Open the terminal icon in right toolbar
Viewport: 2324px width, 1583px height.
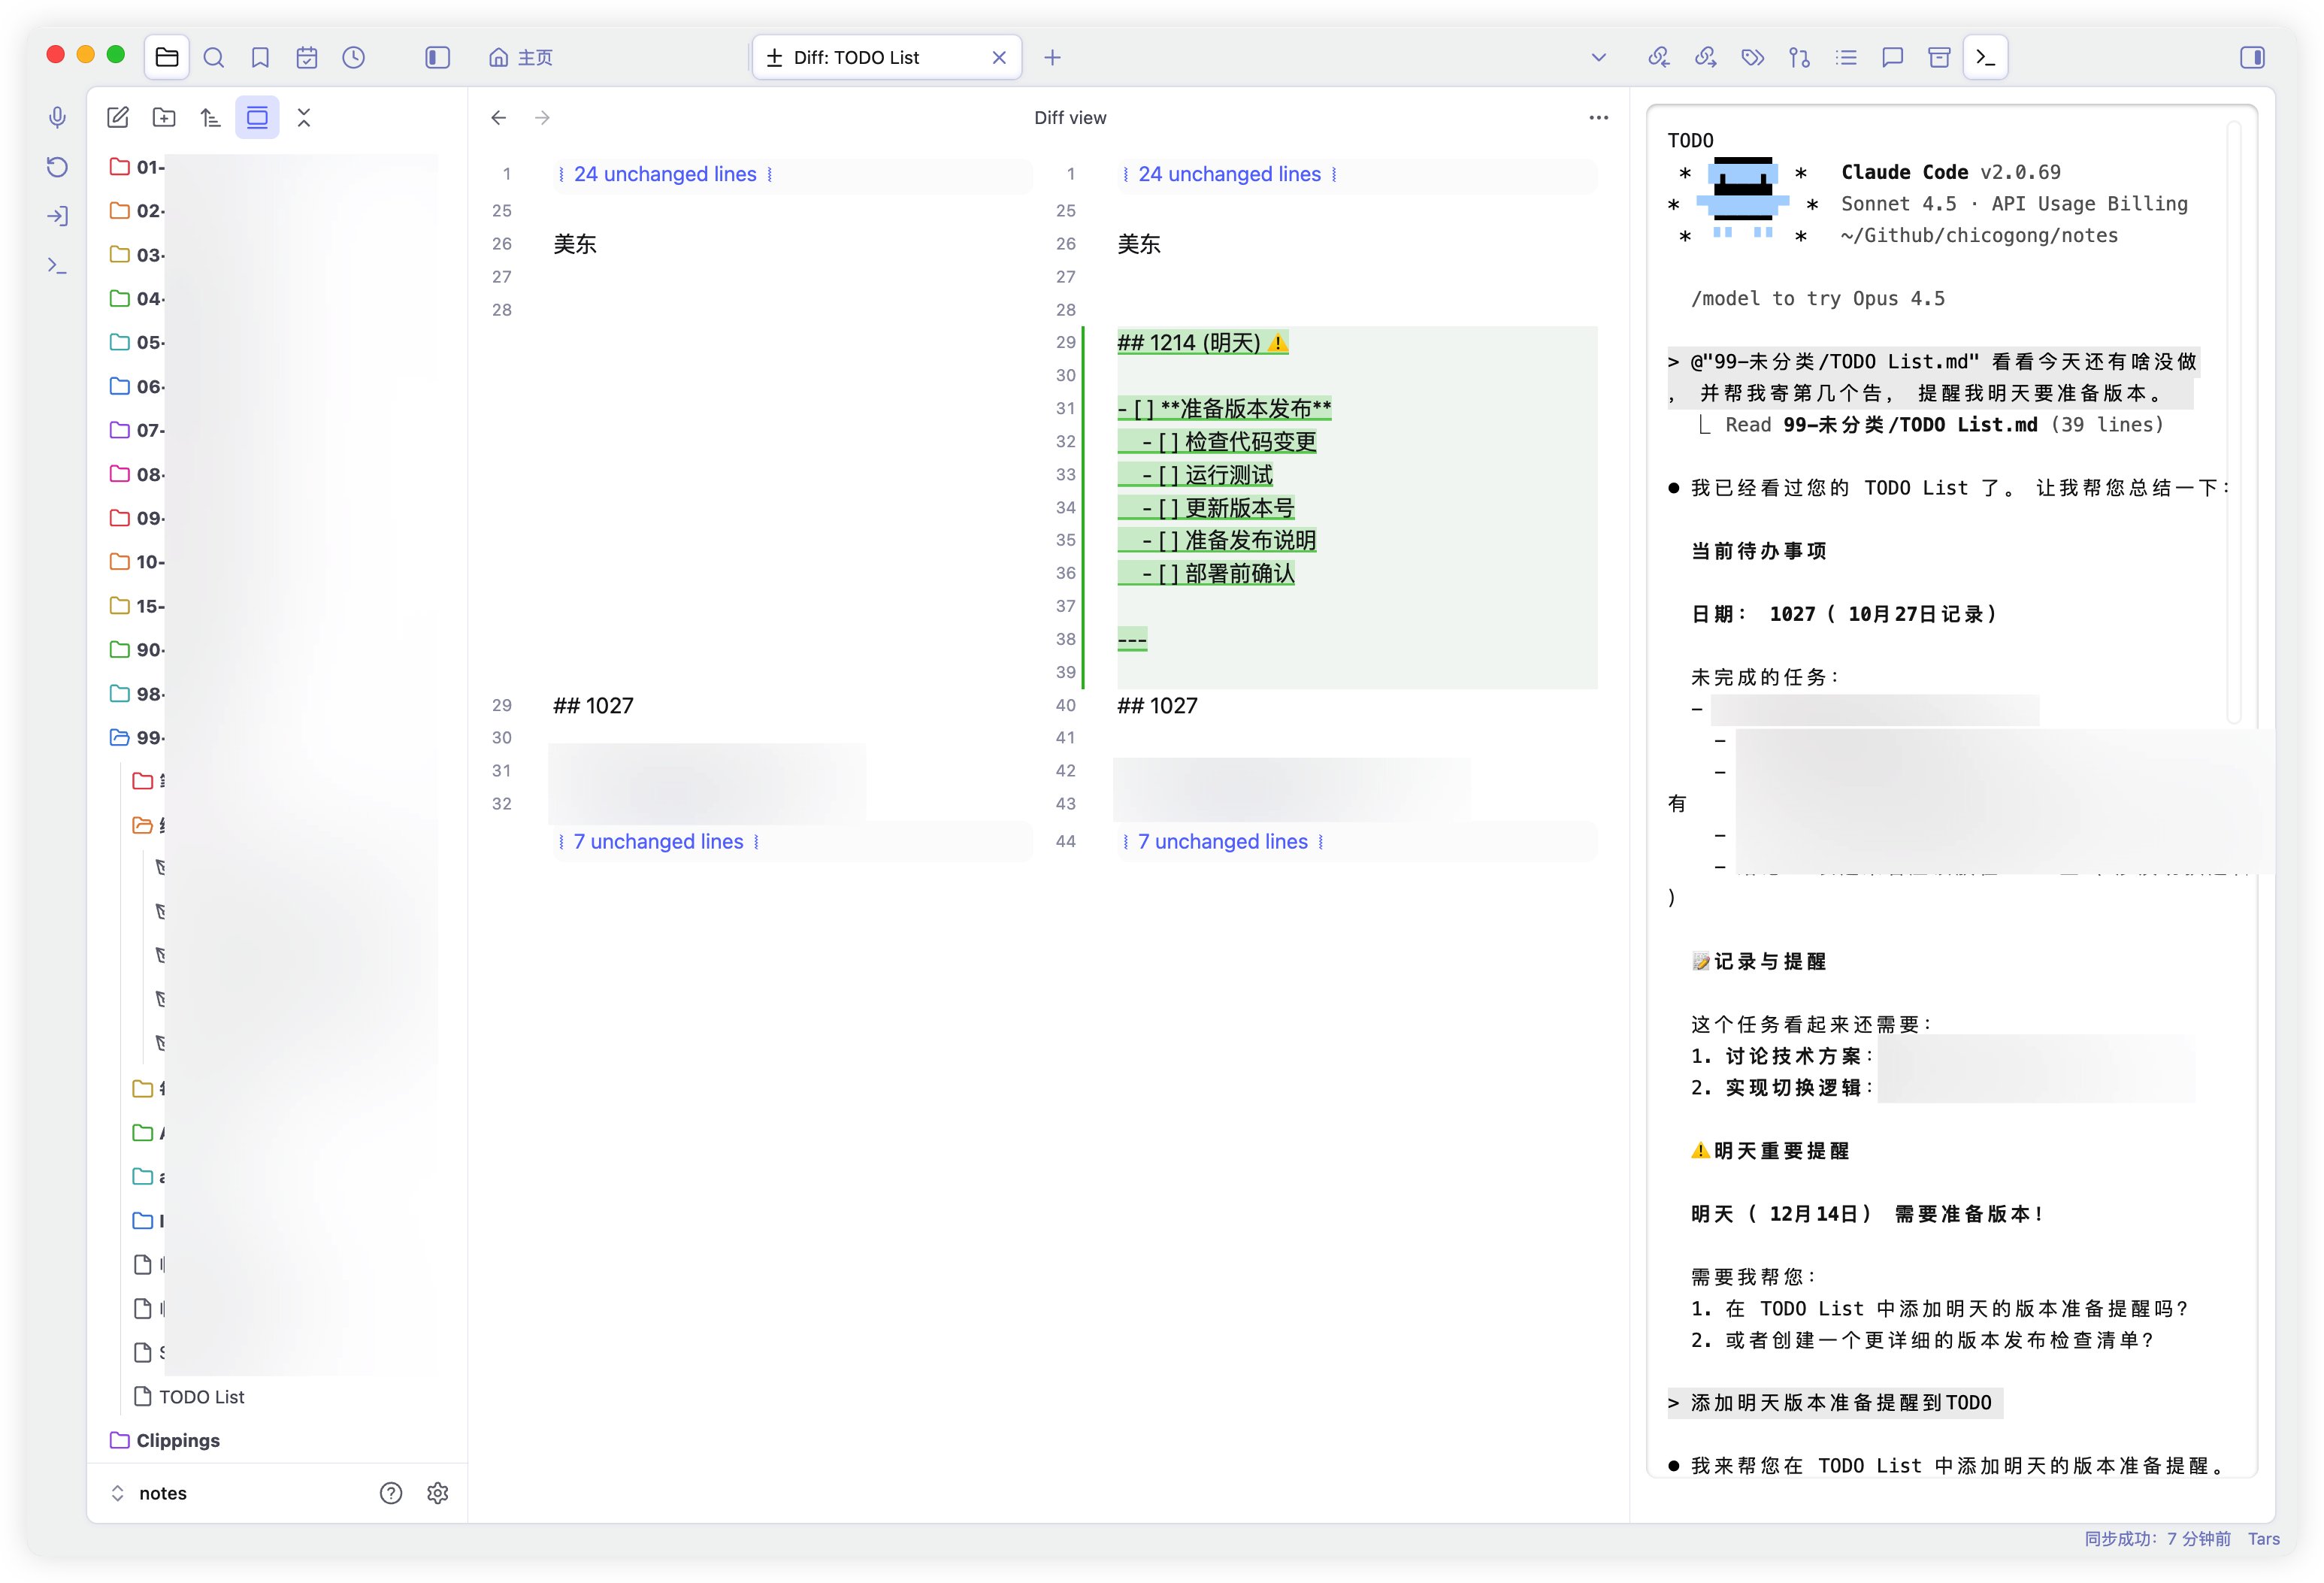point(1985,58)
